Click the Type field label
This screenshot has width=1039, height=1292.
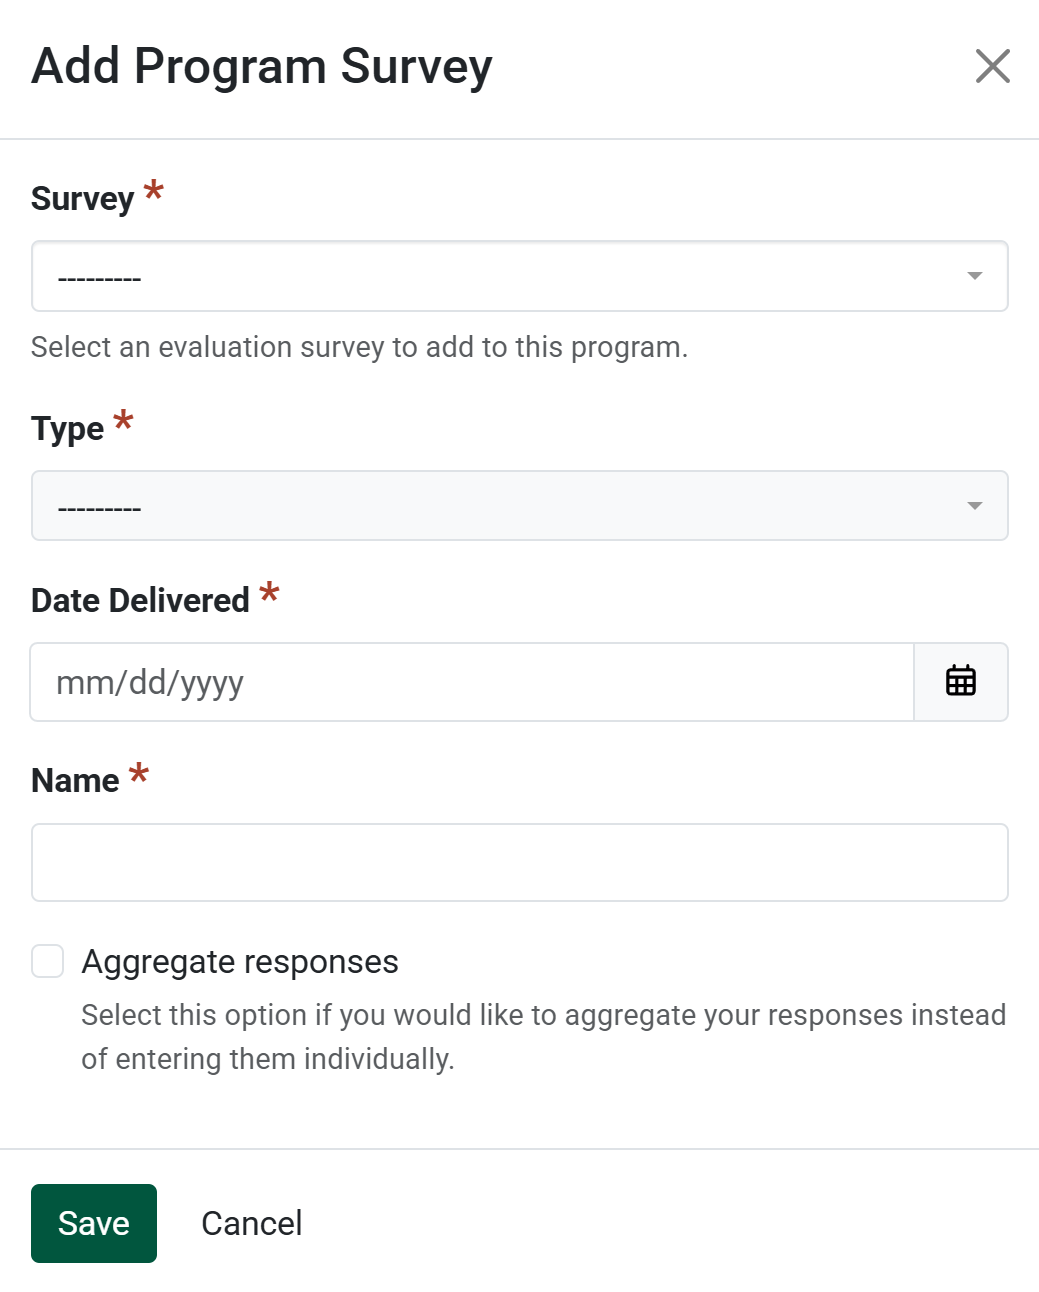coord(67,429)
